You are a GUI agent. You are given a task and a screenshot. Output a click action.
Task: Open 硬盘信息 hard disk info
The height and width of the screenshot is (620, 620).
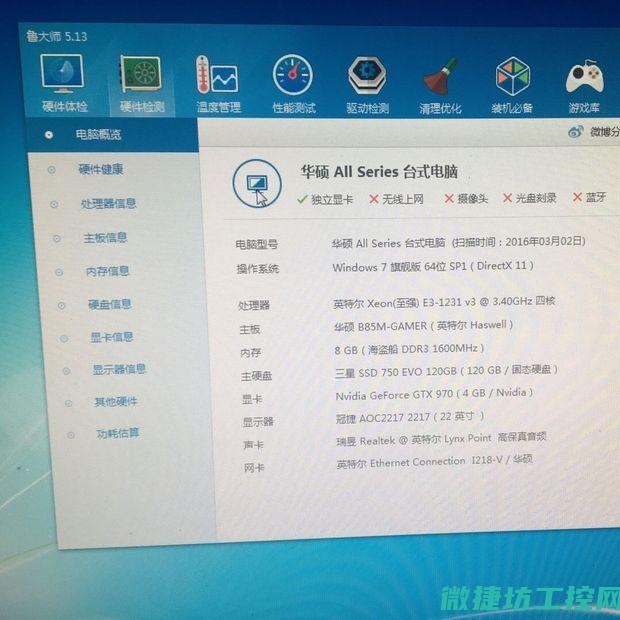point(110,304)
